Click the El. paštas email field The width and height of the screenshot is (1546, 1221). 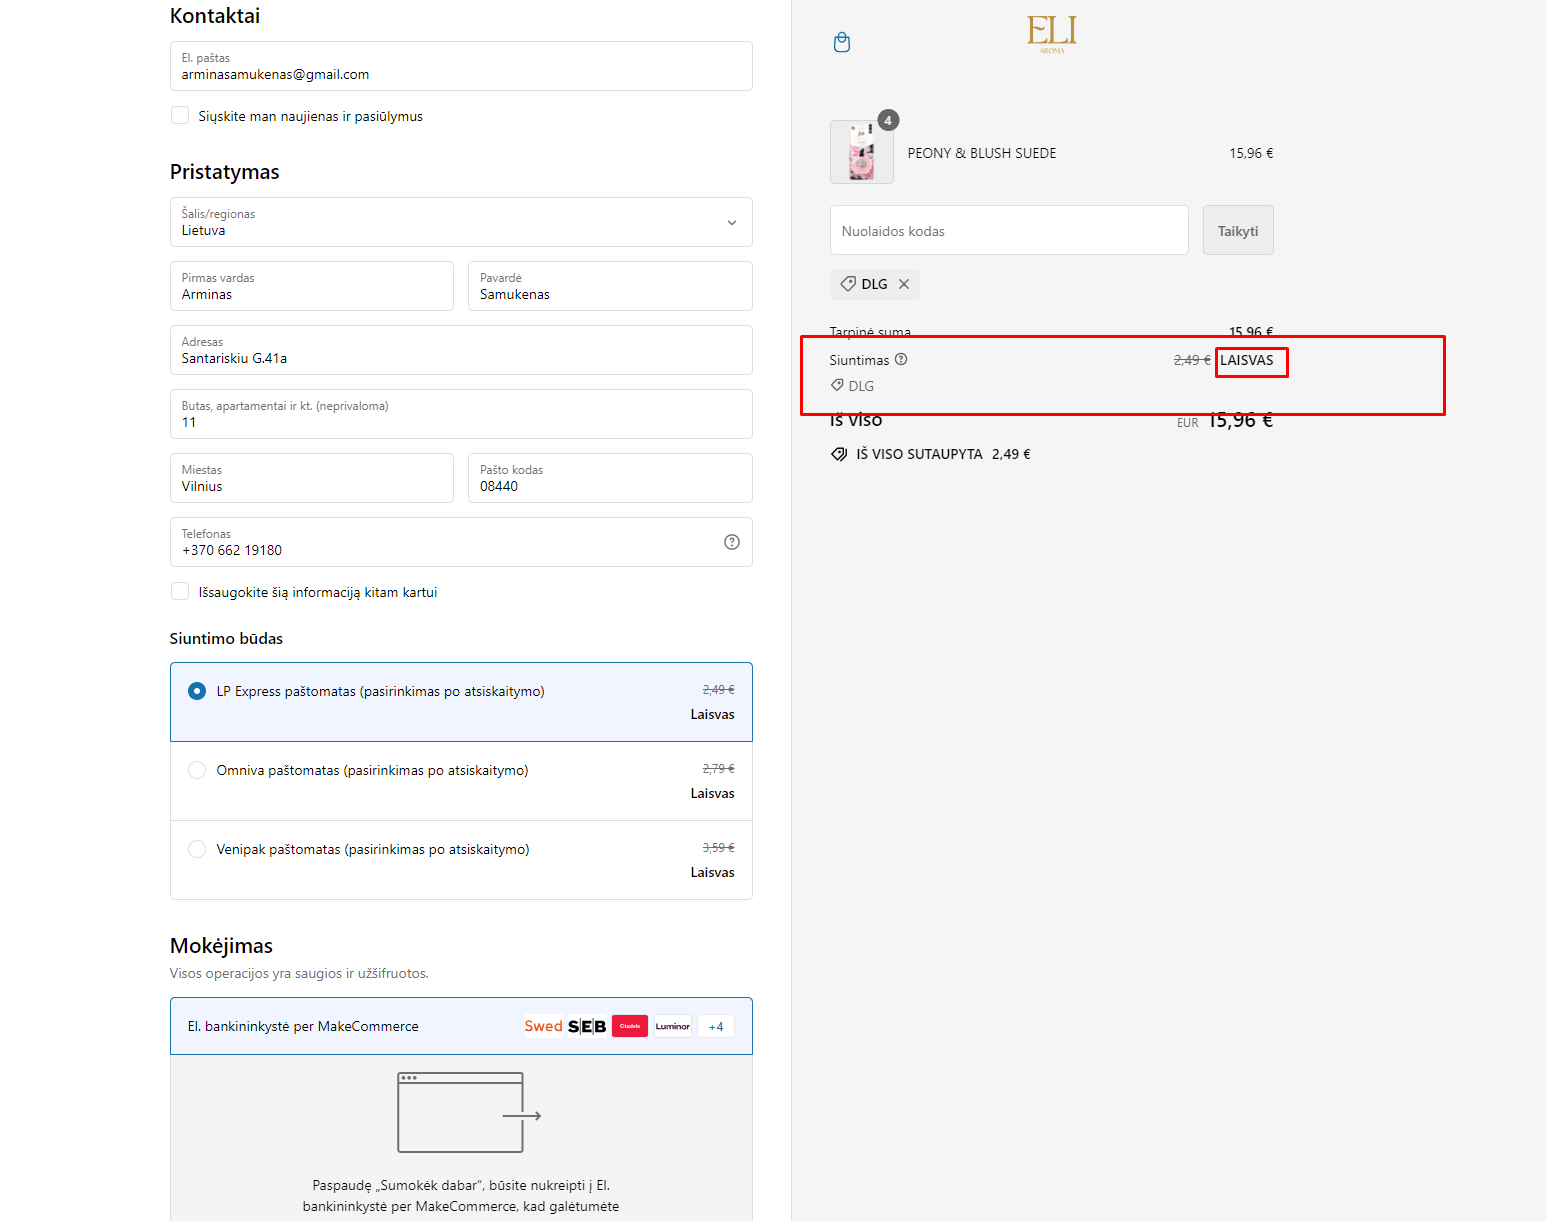[461, 66]
